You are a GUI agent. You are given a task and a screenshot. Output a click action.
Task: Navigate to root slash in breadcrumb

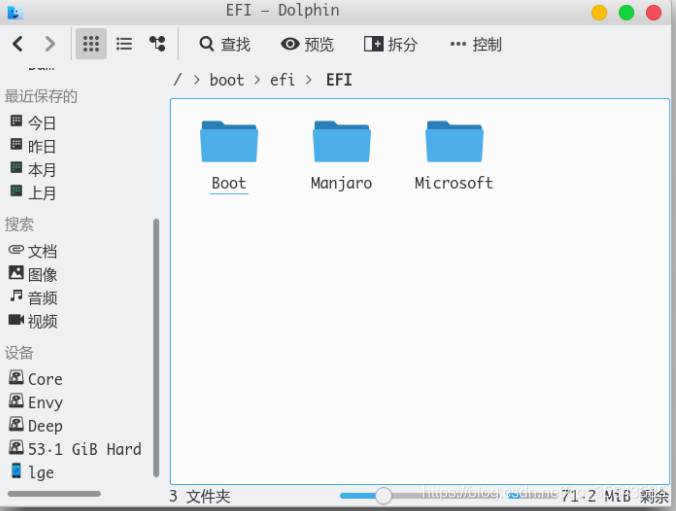point(177,80)
